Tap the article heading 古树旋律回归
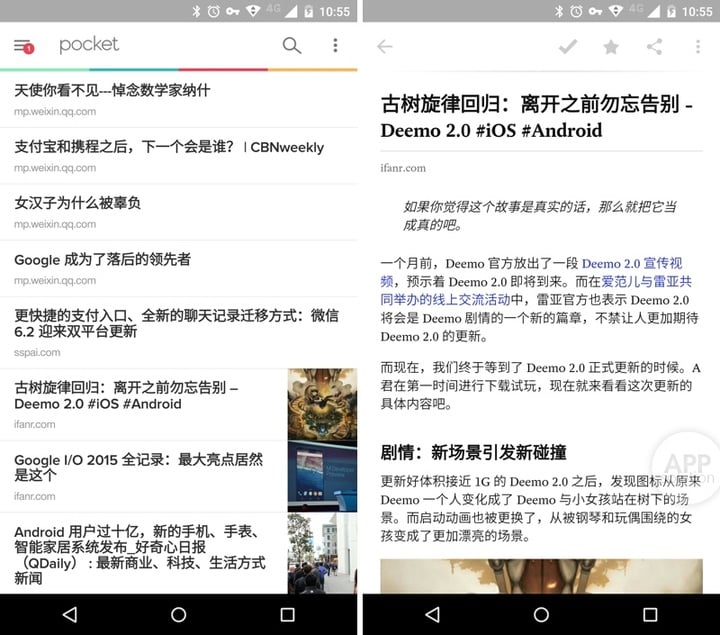 [x=537, y=117]
